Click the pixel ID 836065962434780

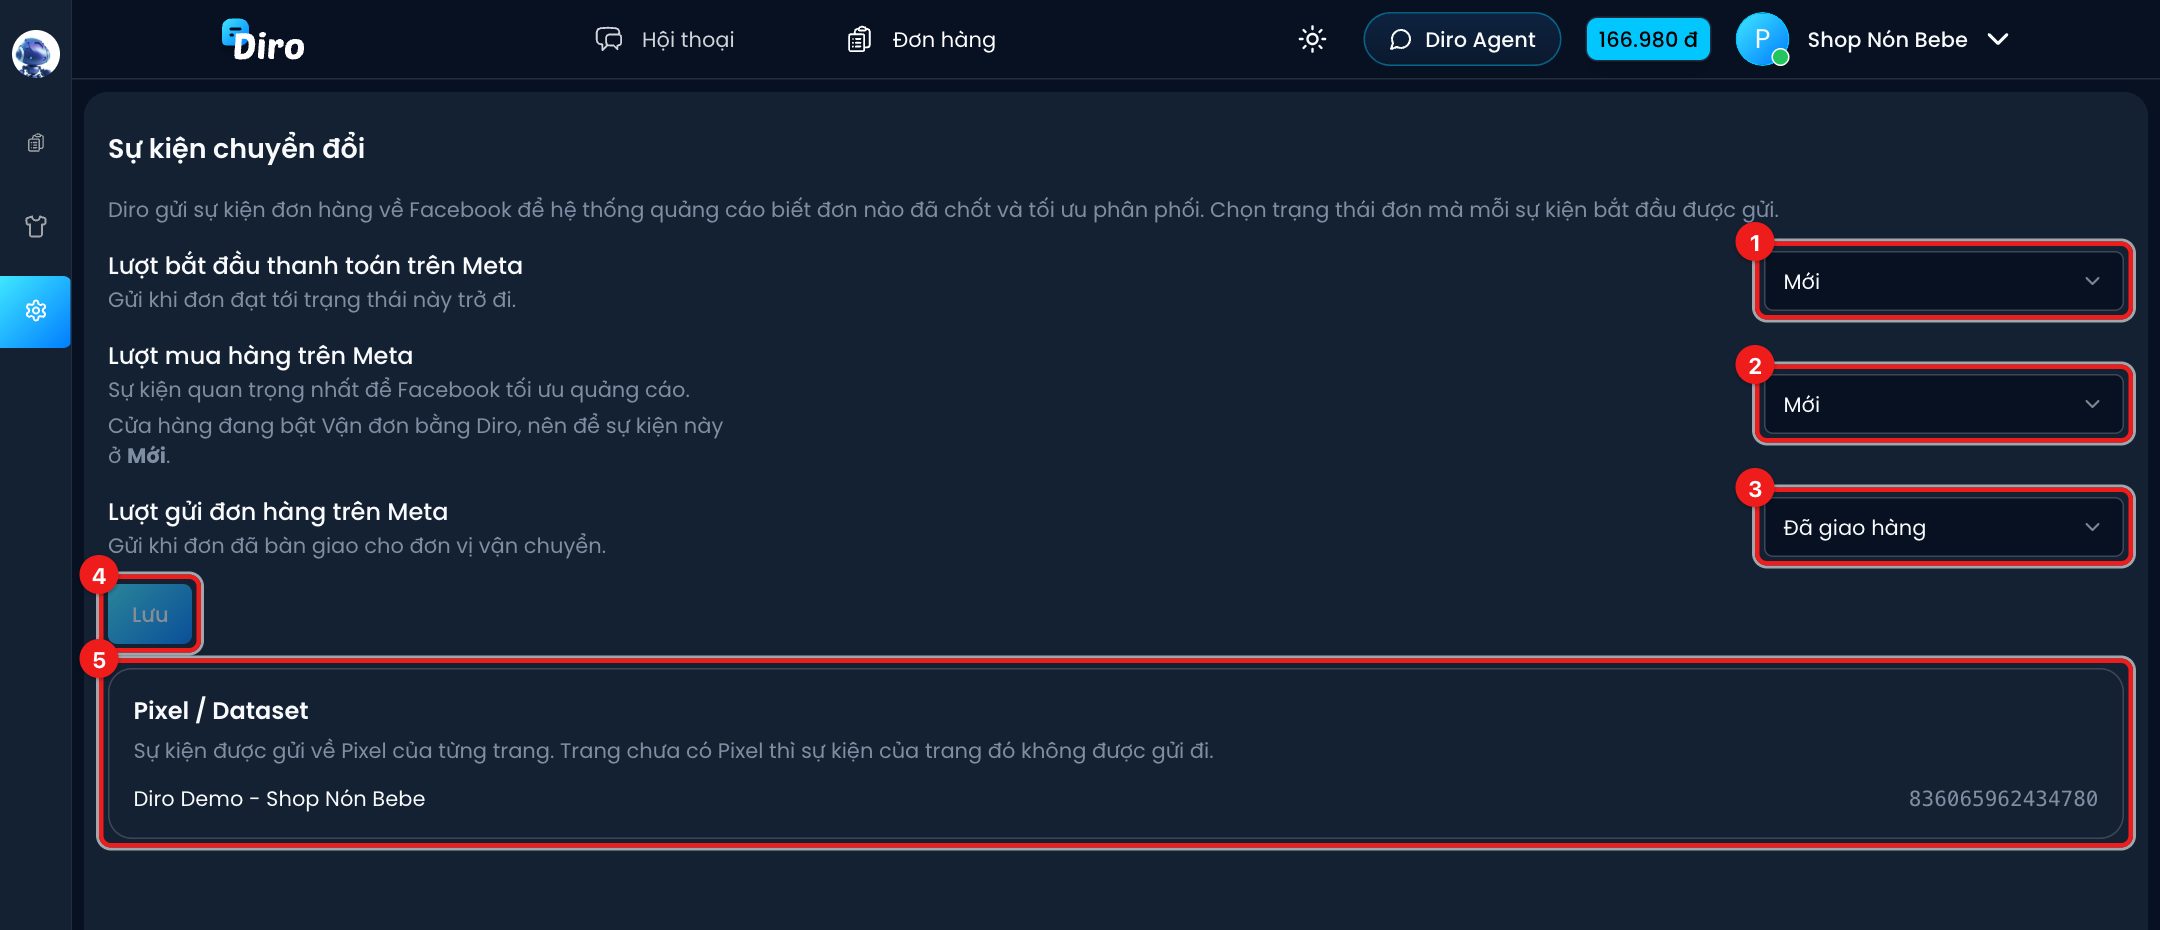(2003, 798)
